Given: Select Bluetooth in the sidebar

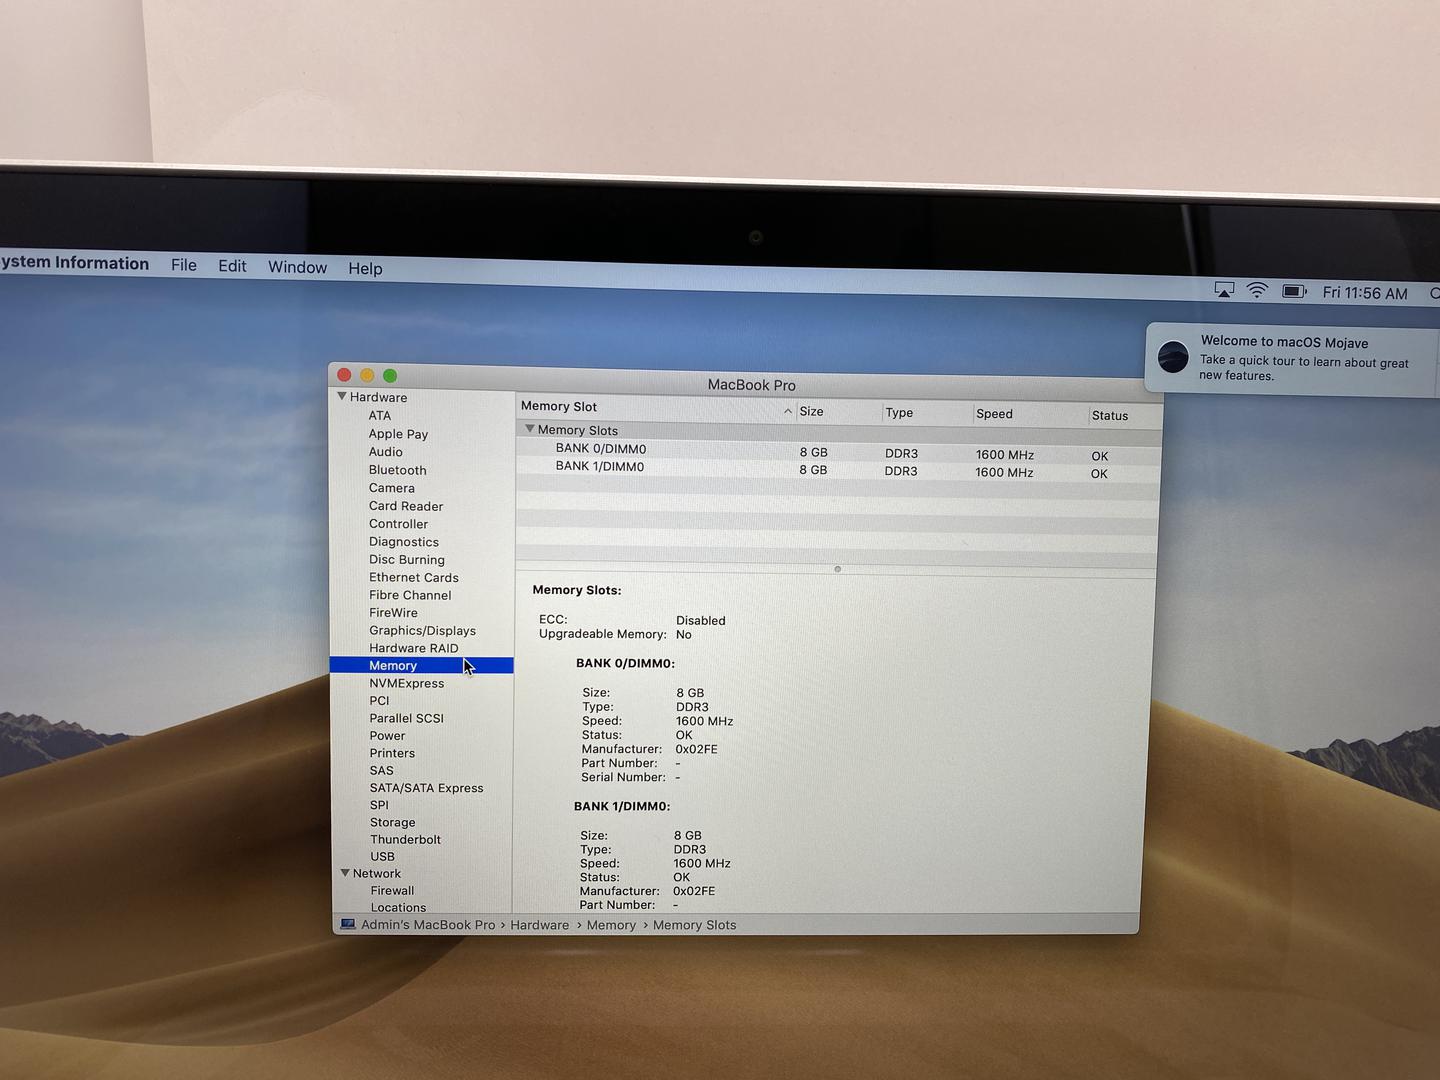Looking at the screenshot, I should pos(398,469).
